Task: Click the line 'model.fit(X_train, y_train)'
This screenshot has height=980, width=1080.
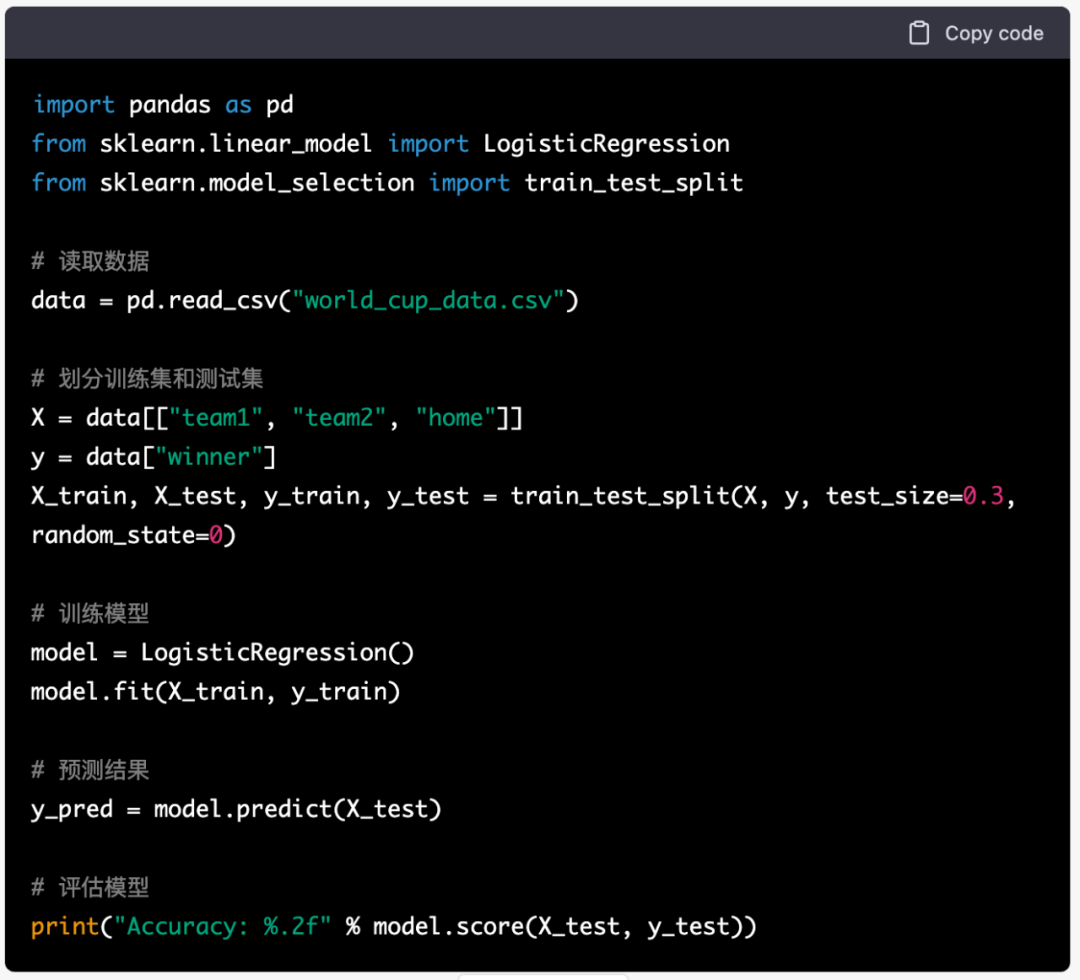Action: click(216, 691)
